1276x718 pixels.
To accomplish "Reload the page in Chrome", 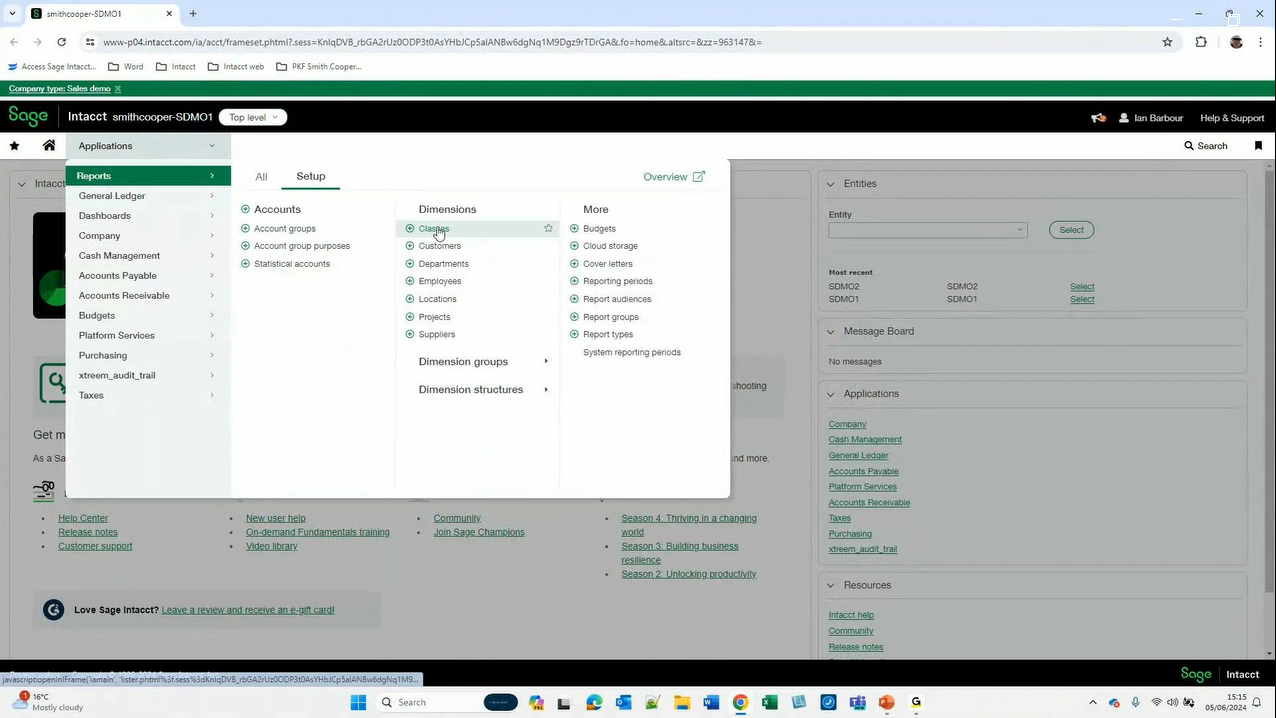I will [61, 42].
